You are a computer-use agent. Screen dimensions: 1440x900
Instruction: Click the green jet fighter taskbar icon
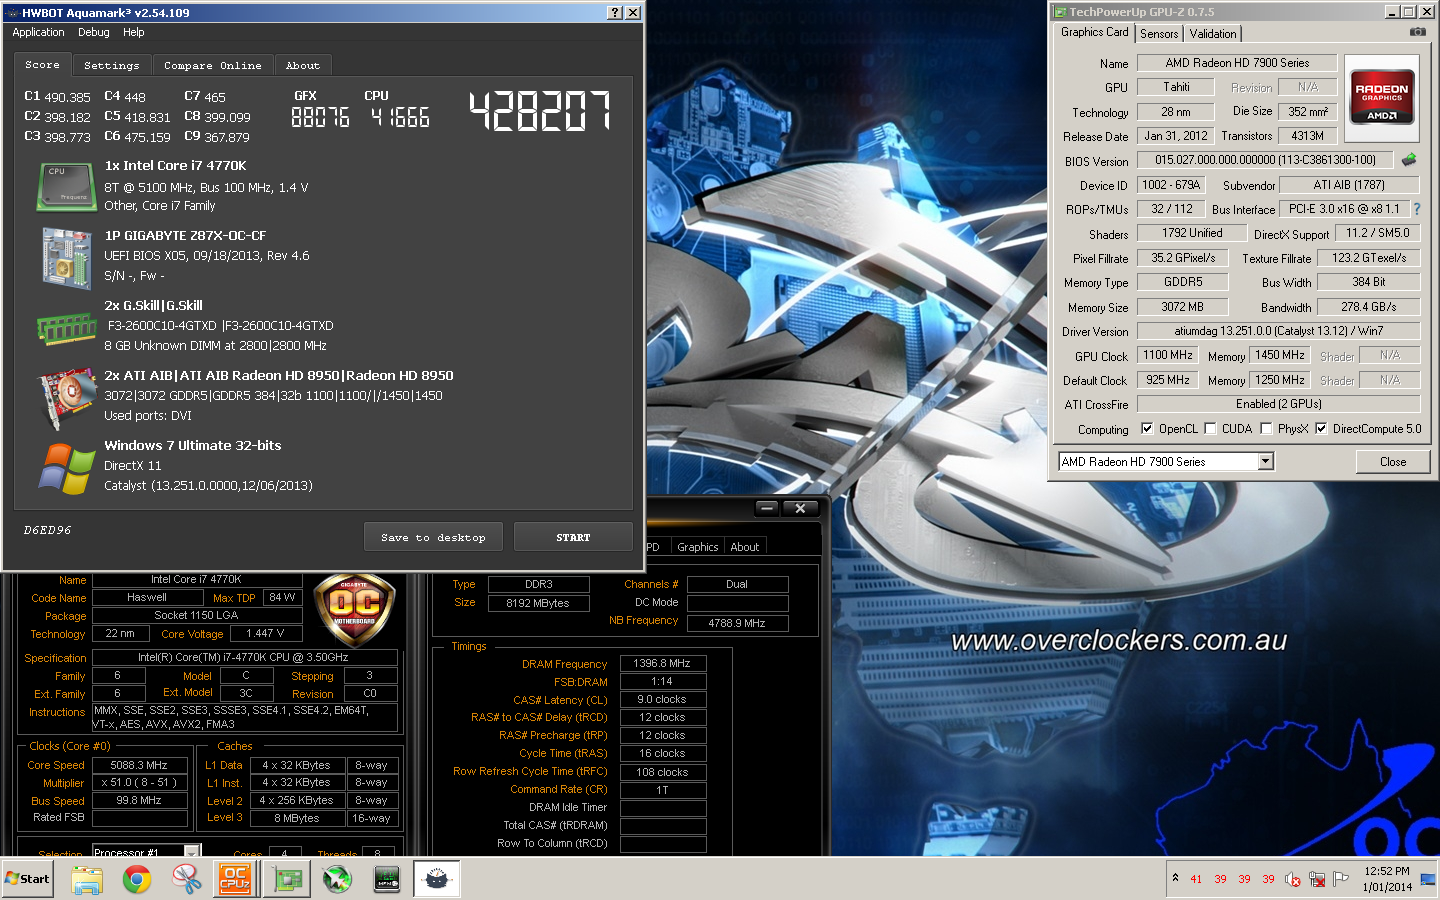tap(337, 879)
